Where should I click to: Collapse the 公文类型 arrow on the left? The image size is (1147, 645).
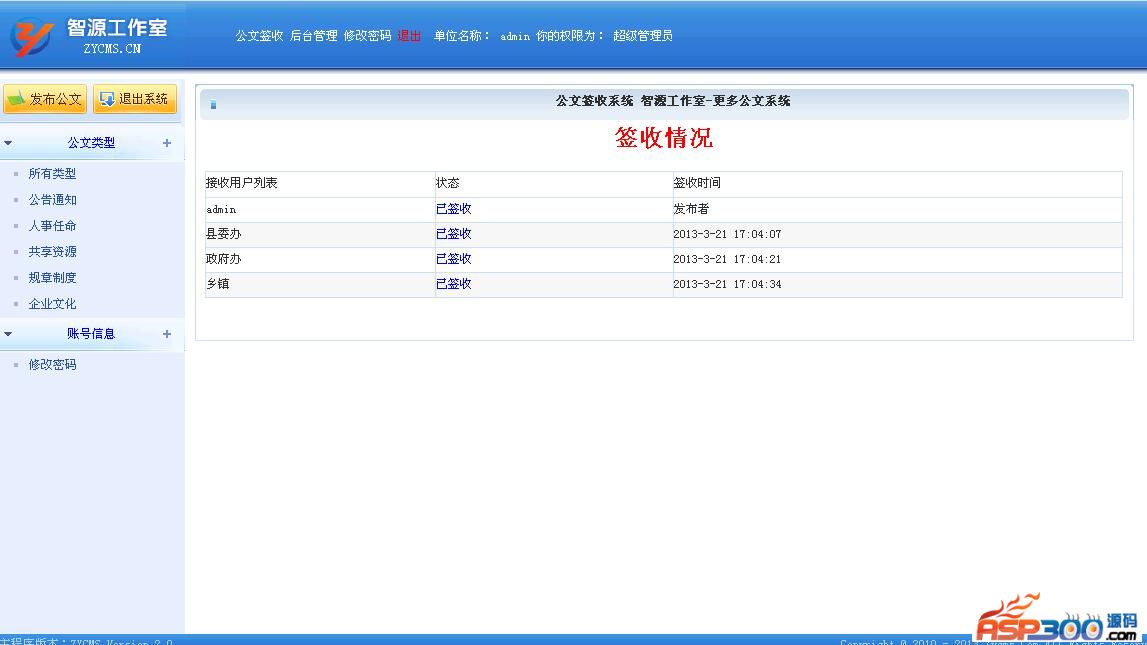click(x=9, y=143)
